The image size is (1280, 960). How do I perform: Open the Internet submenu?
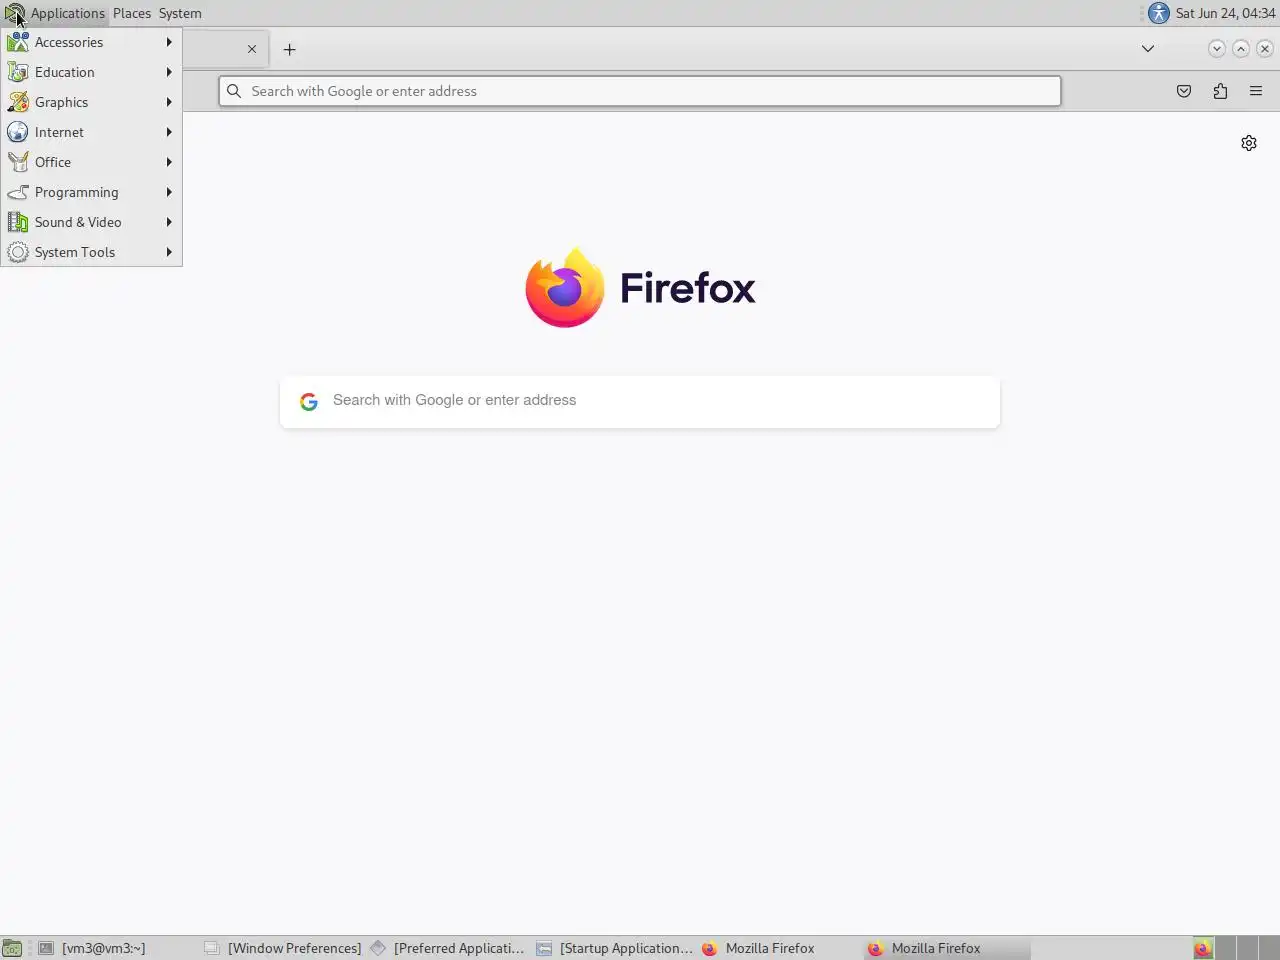point(91,132)
